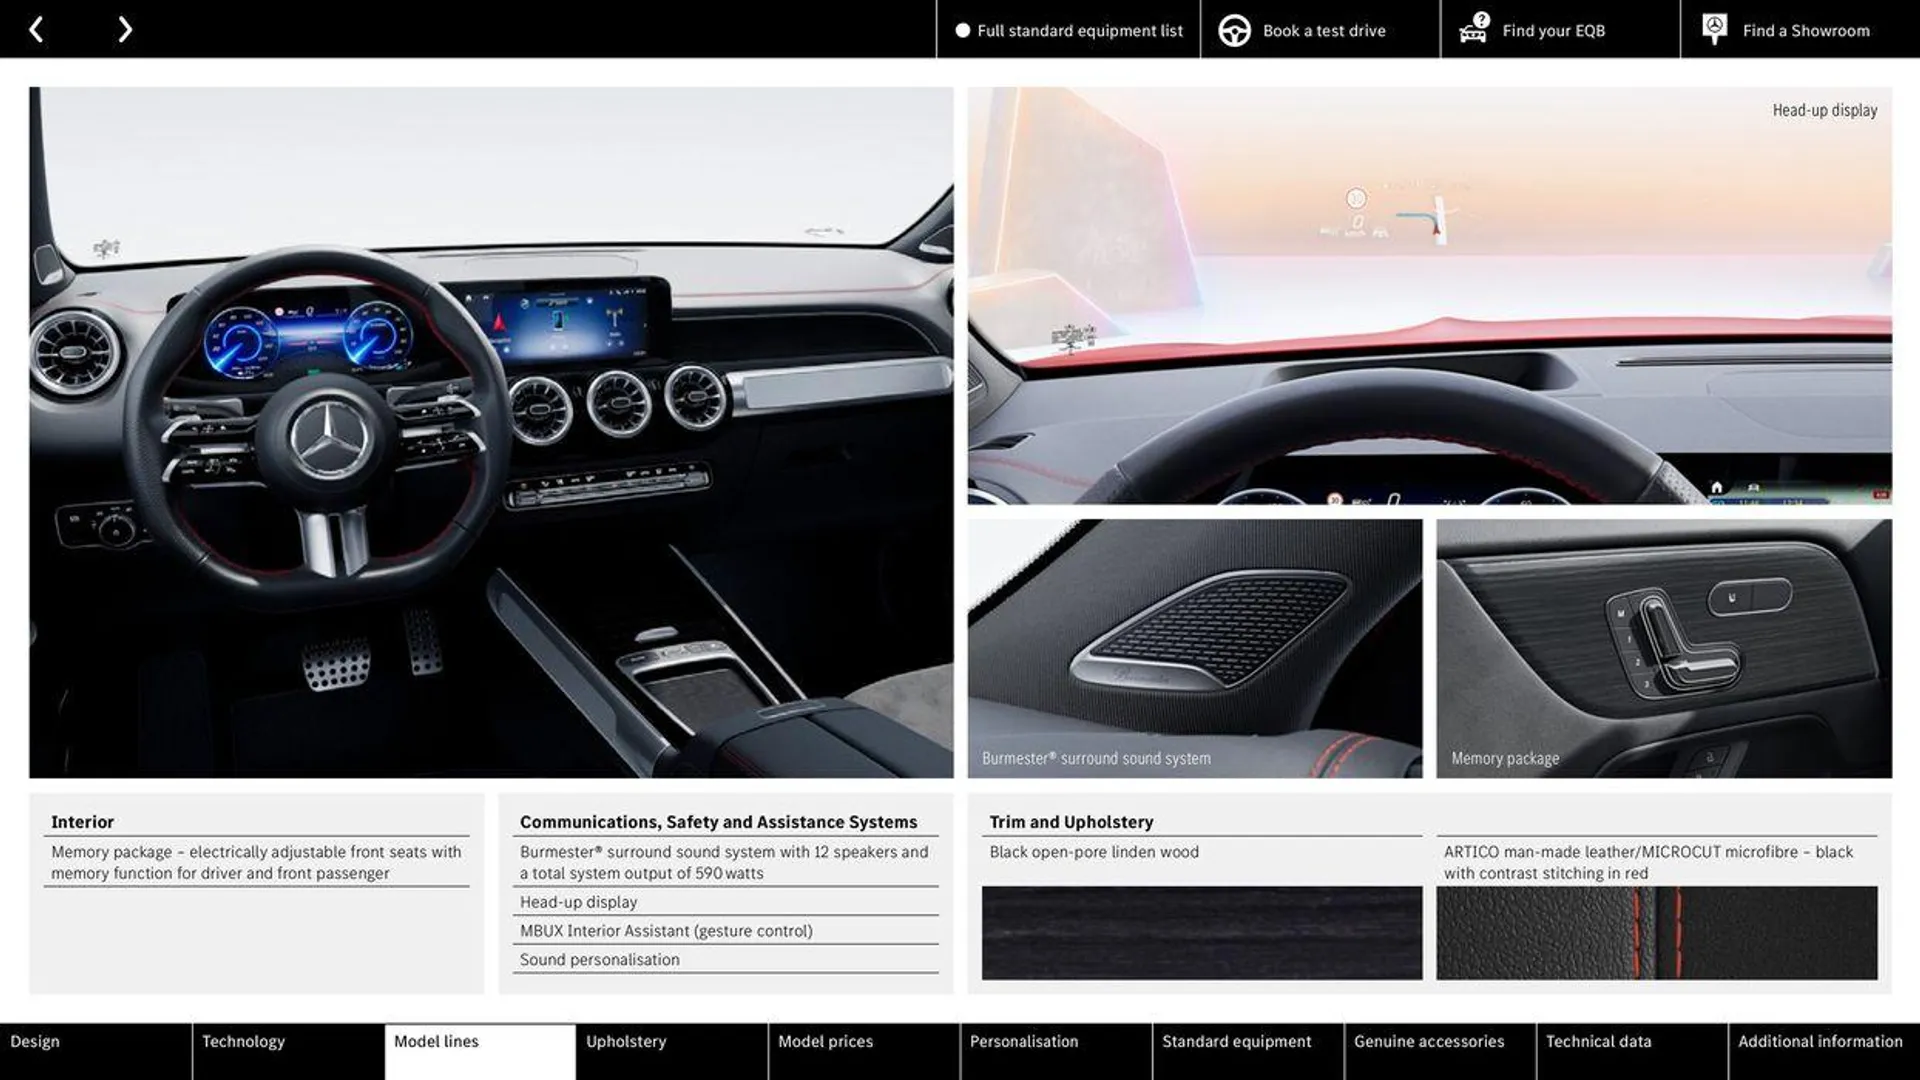Open Book a test drive link
Viewport: 1920px width, 1080px height.
(1320, 30)
